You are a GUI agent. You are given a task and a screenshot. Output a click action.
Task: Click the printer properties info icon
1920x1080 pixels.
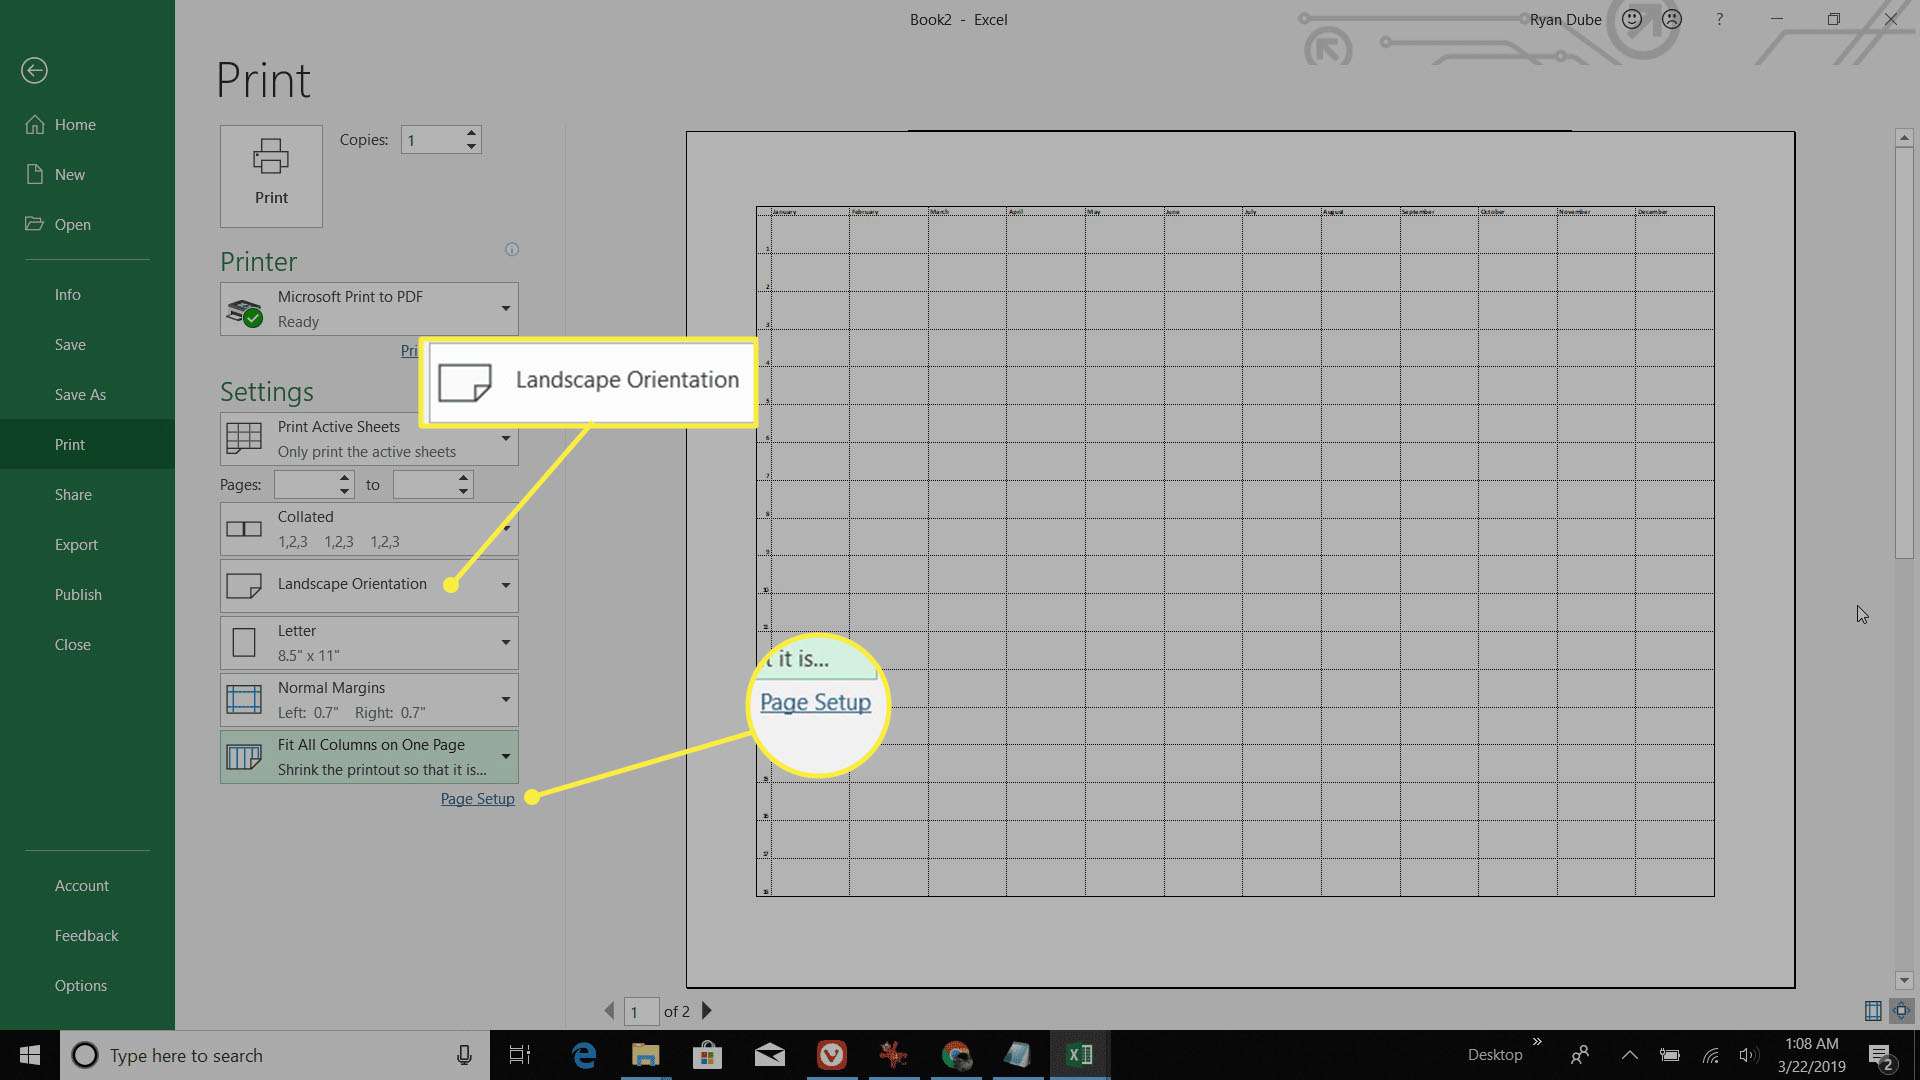(x=512, y=249)
